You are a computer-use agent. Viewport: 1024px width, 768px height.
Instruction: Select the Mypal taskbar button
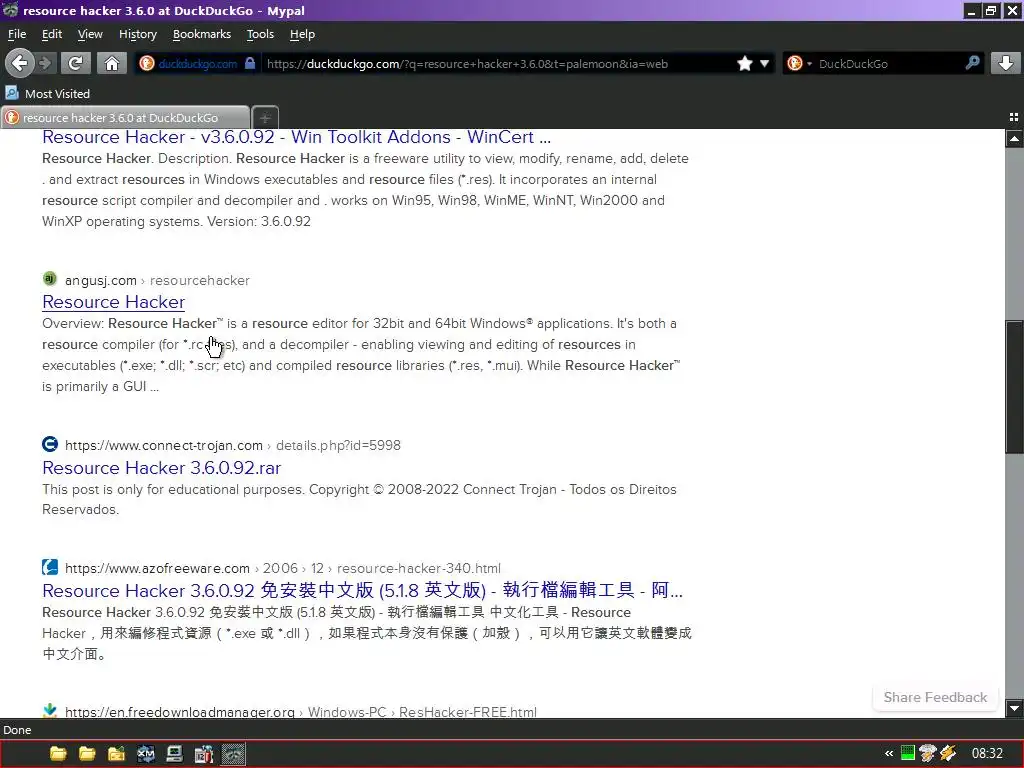[x=233, y=754]
